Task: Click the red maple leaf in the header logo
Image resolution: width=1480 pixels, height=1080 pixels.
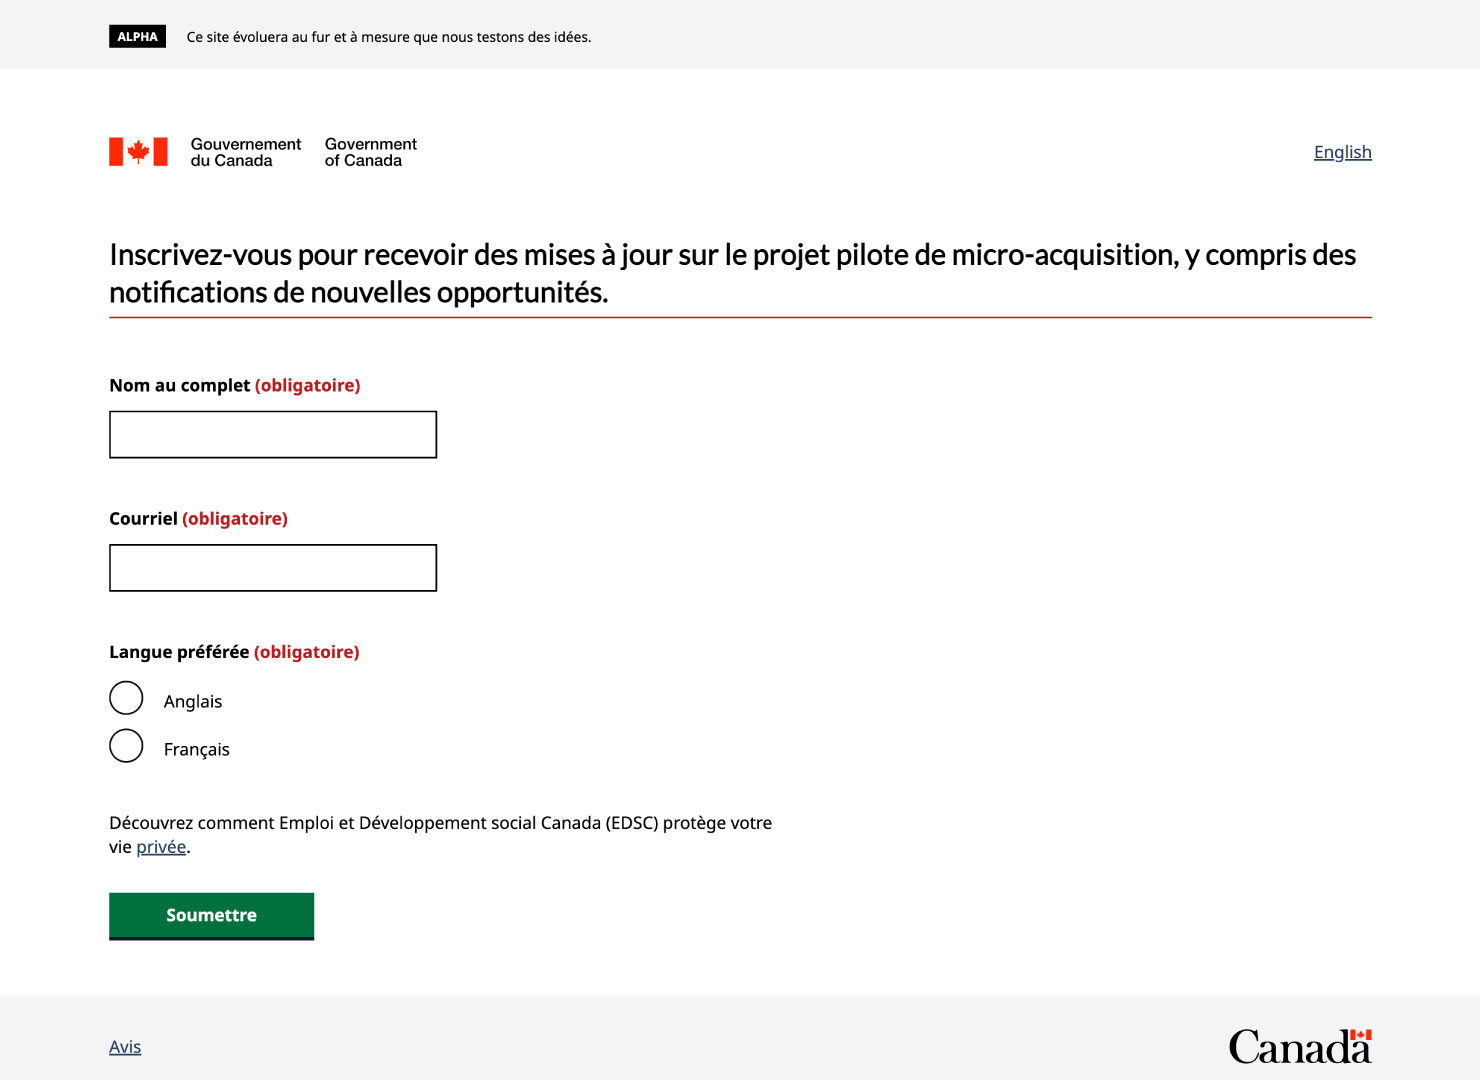Action: pos(137,149)
